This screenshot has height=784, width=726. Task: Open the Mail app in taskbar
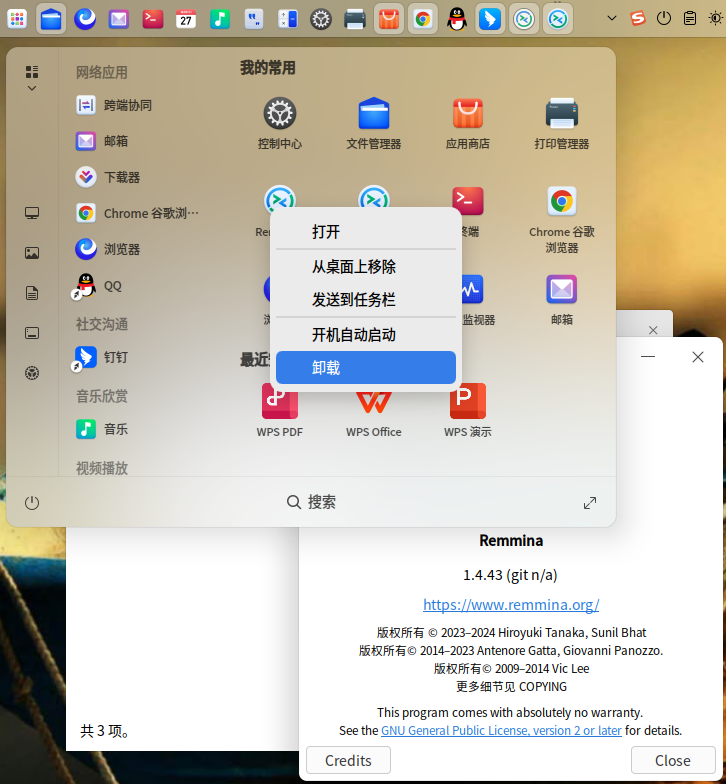click(x=119, y=19)
